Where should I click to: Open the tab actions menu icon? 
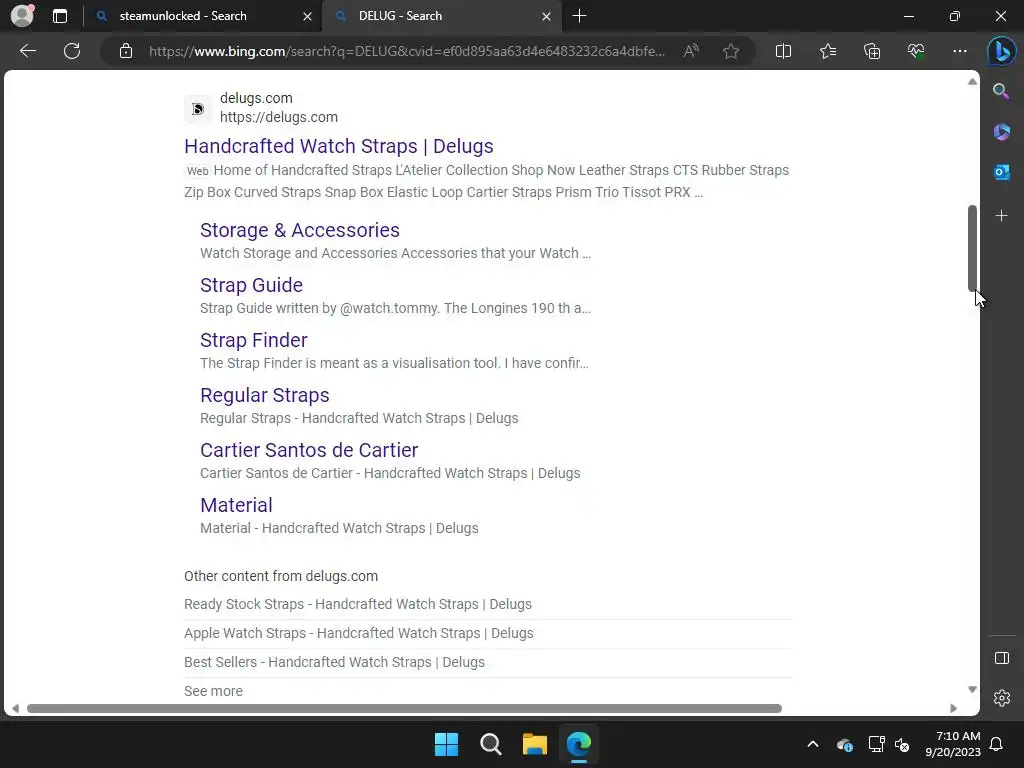coord(60,16)
